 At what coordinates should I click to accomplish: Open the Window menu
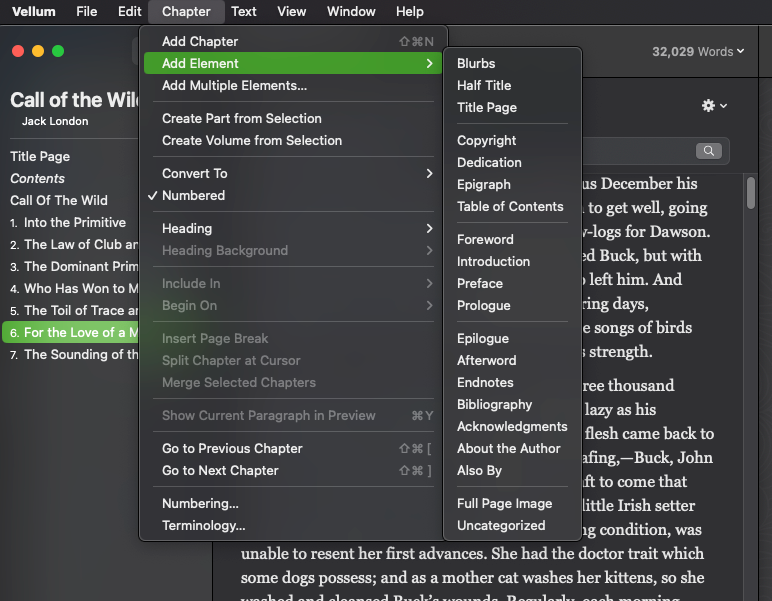pyautogui.click(x=351, y=11)
